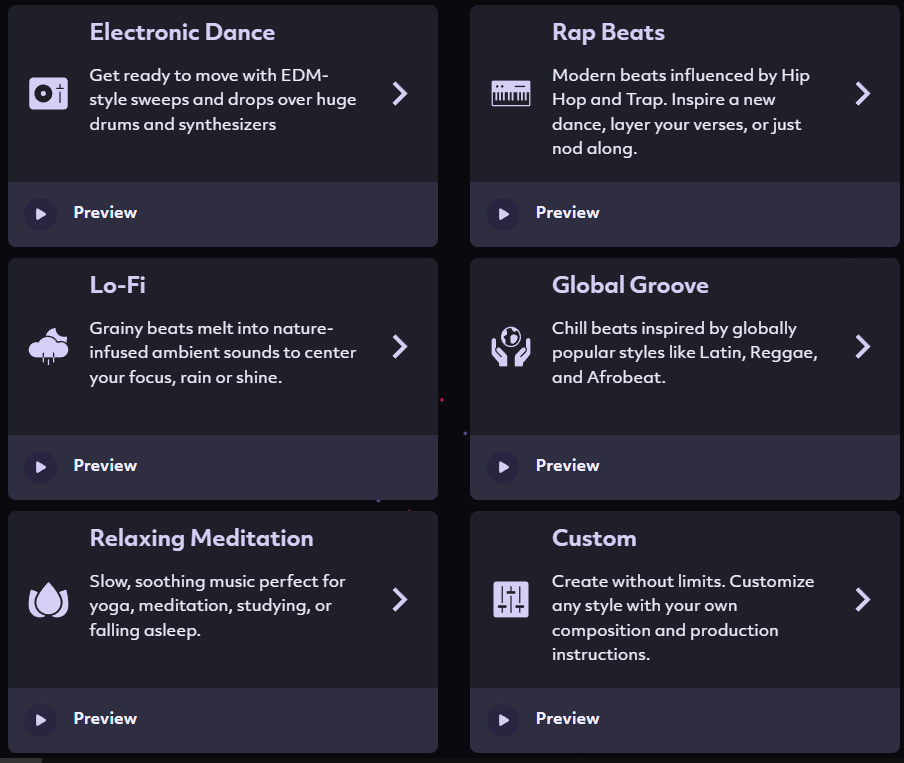Select the Custom style title
The height and width of the screenshot is (763, 904).
(594, 538)
